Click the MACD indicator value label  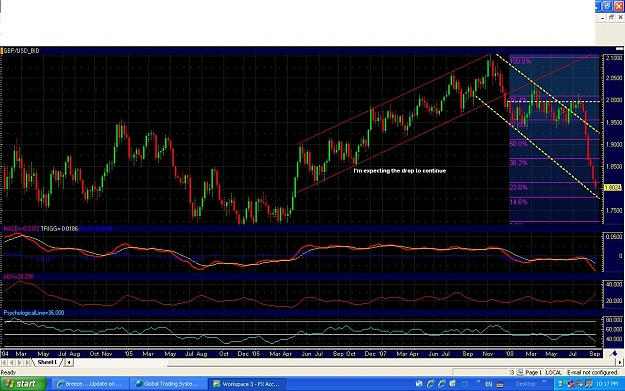coord(21,229)
